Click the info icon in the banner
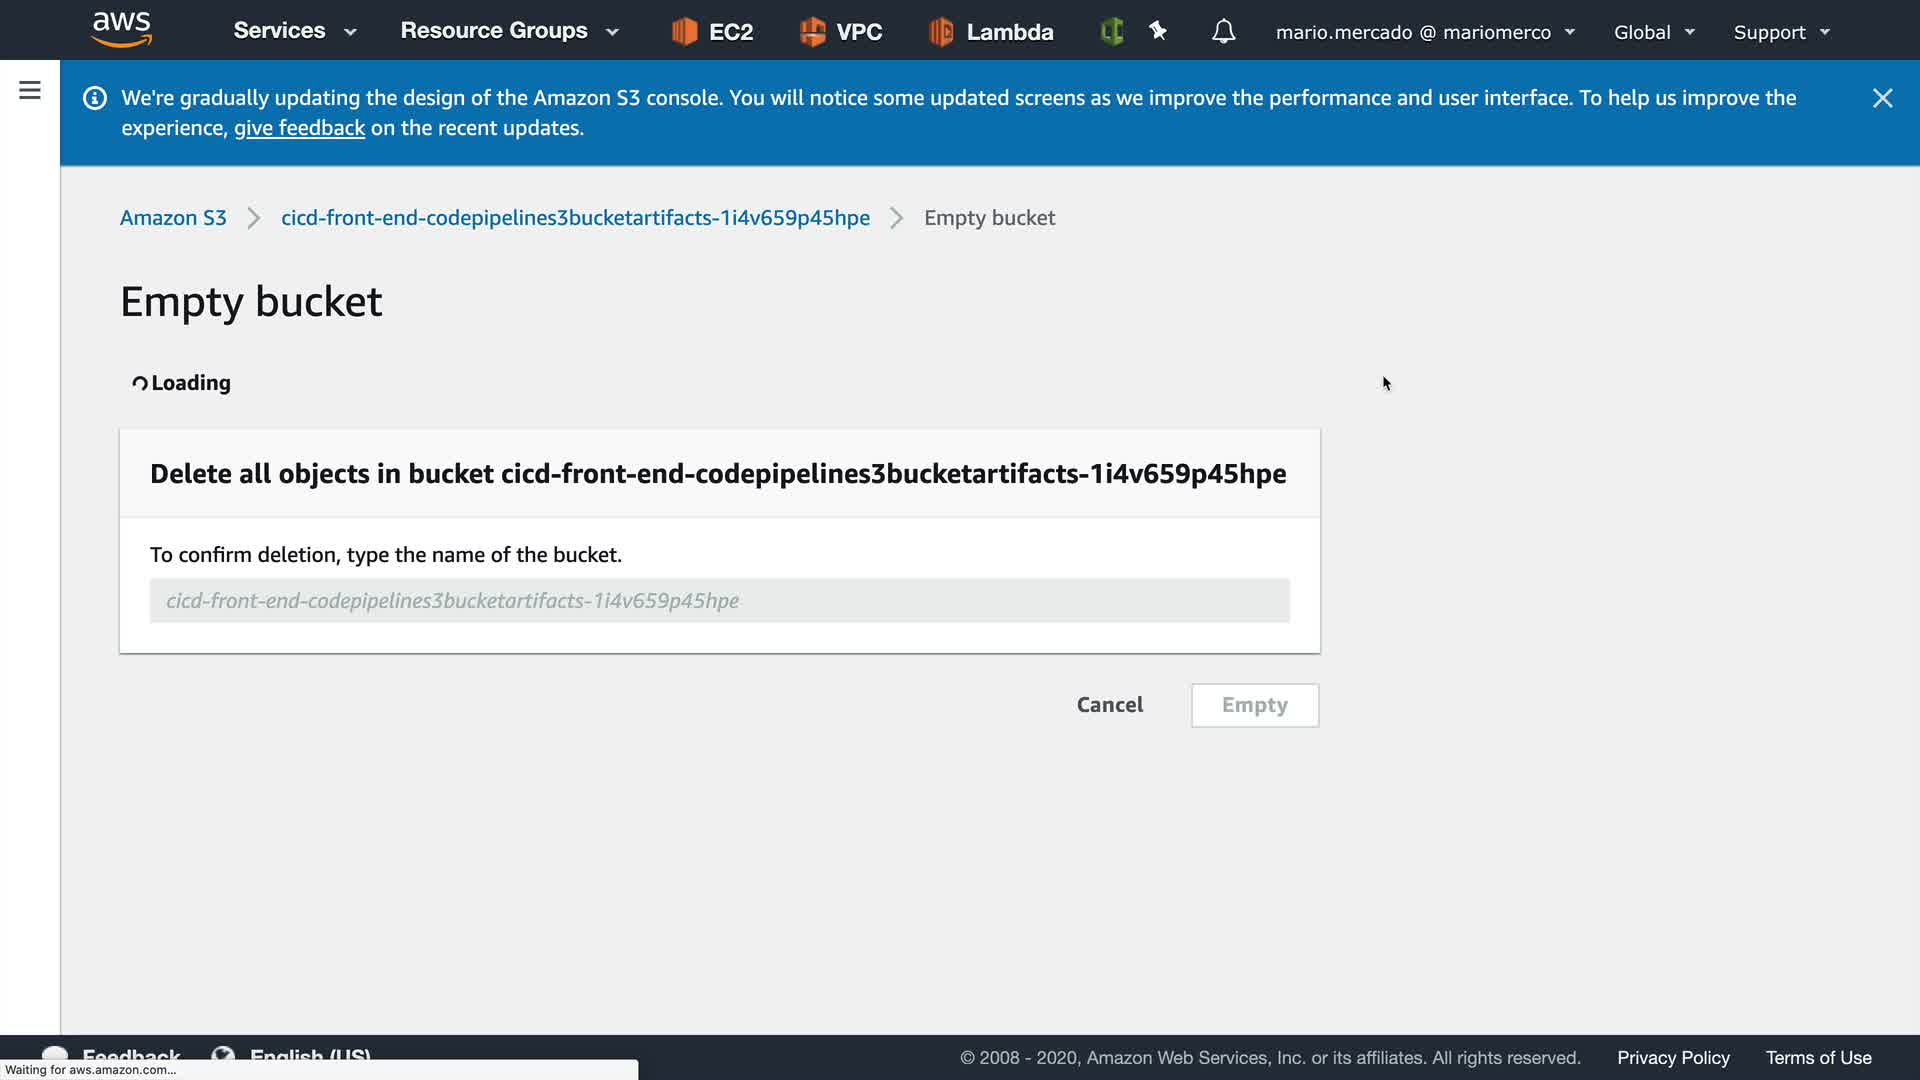This screenshot has height=1080, width=1920. coord(95,98)
